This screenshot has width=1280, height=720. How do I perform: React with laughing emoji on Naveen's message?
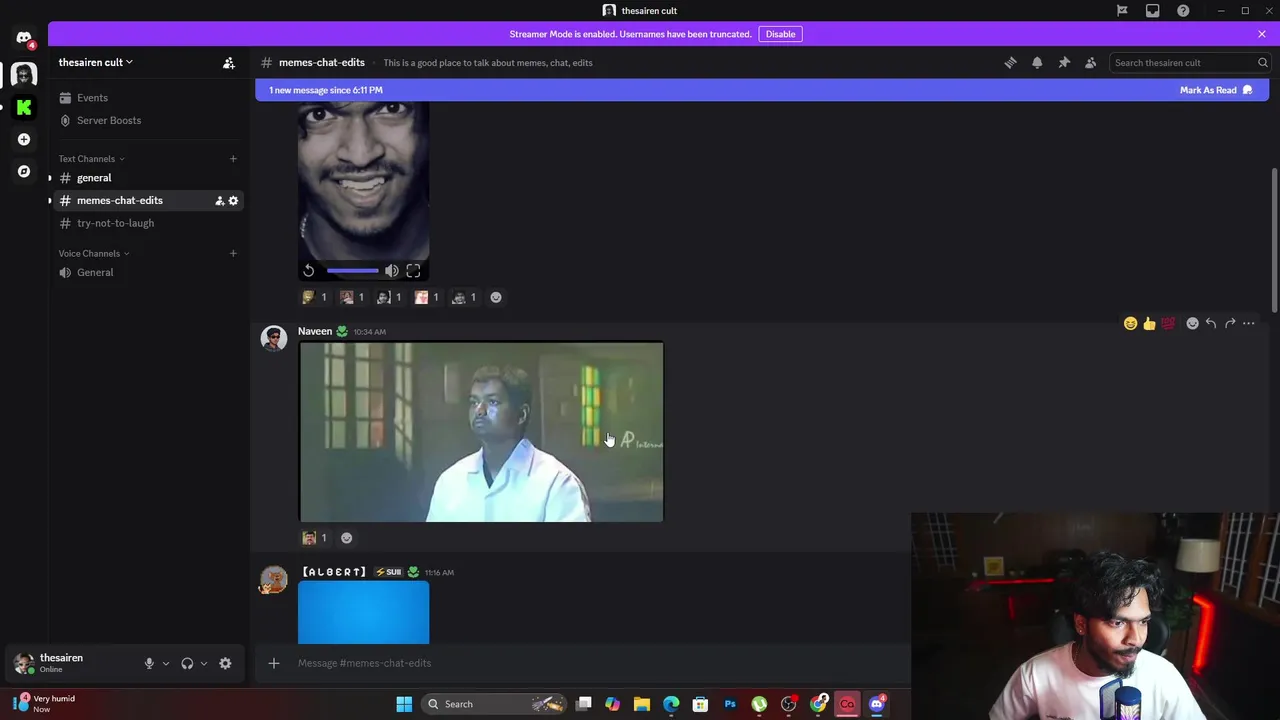click(x=1130, y=323)
